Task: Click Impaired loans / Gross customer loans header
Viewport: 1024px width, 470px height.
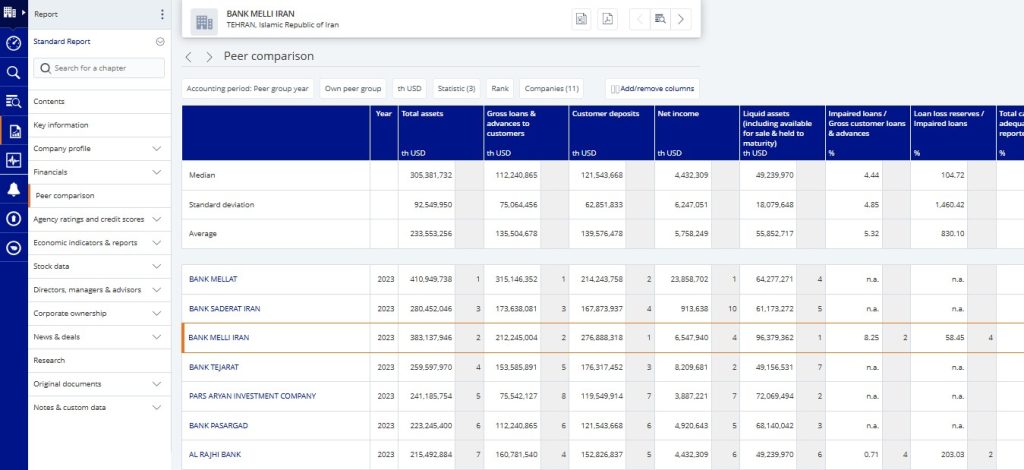Action: click(868, 133)
